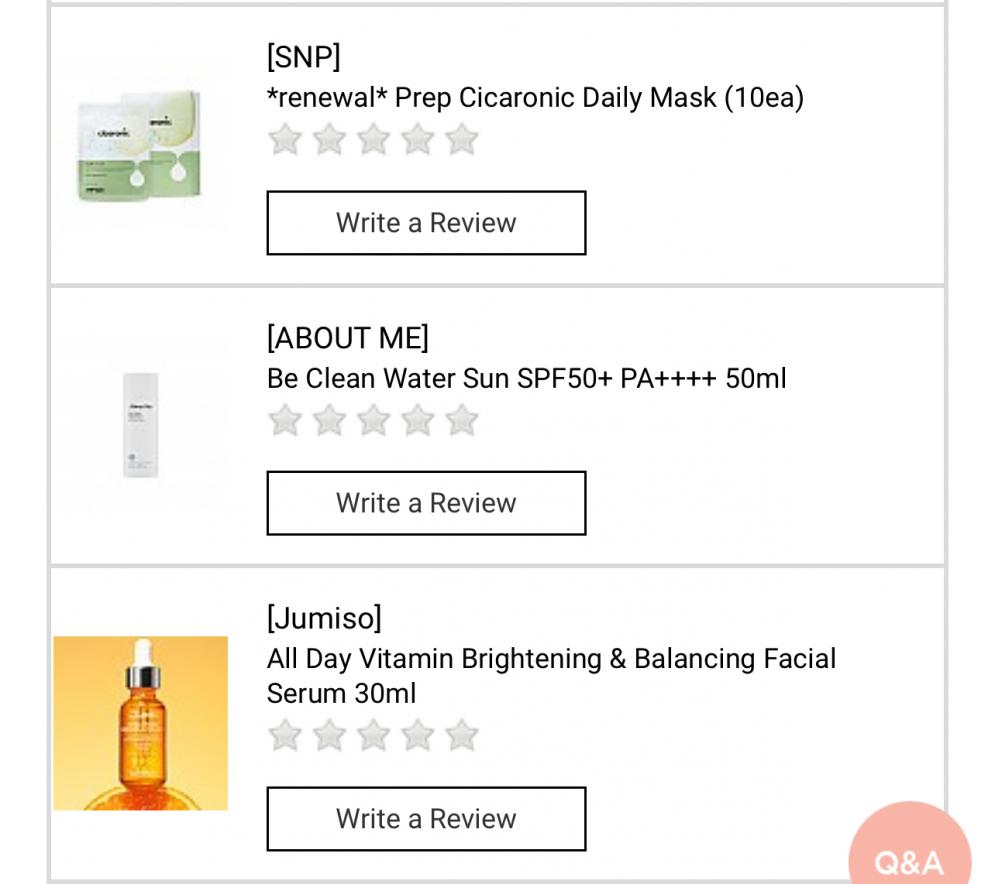Rate Jumiso Vitamin Serum five stars
Viewport: 995px width, 884px height.
461,736
